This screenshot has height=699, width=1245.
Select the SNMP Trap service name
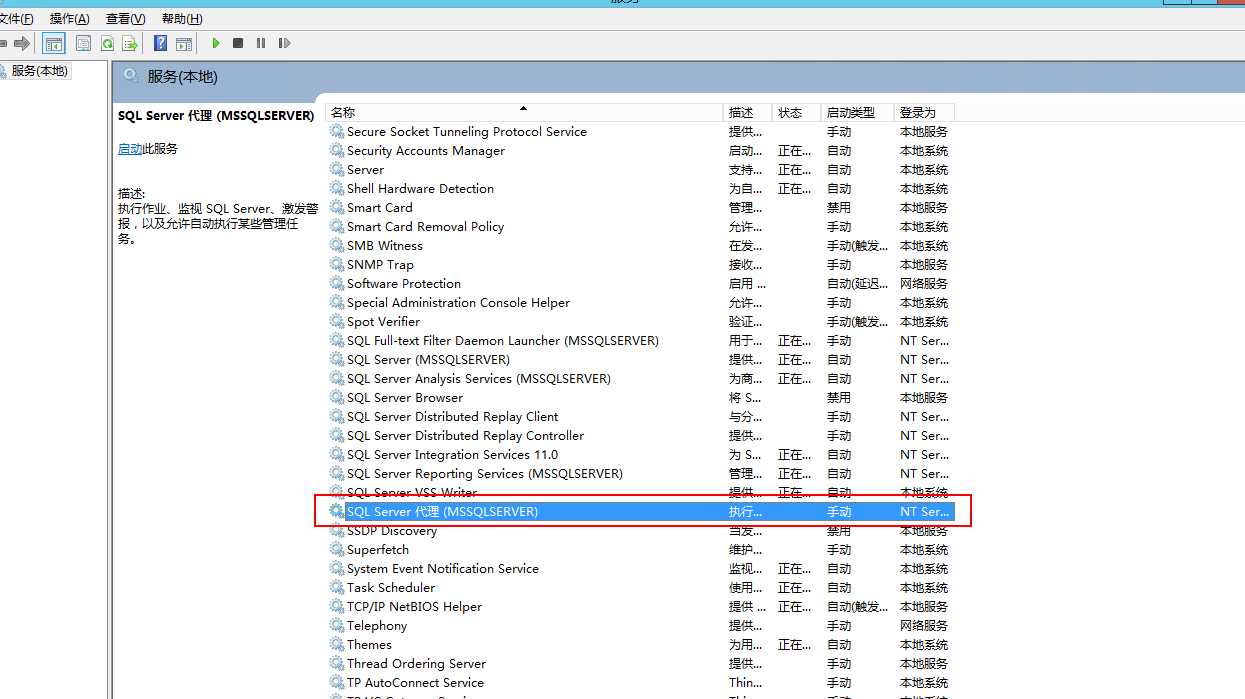[x=380, y=265]
